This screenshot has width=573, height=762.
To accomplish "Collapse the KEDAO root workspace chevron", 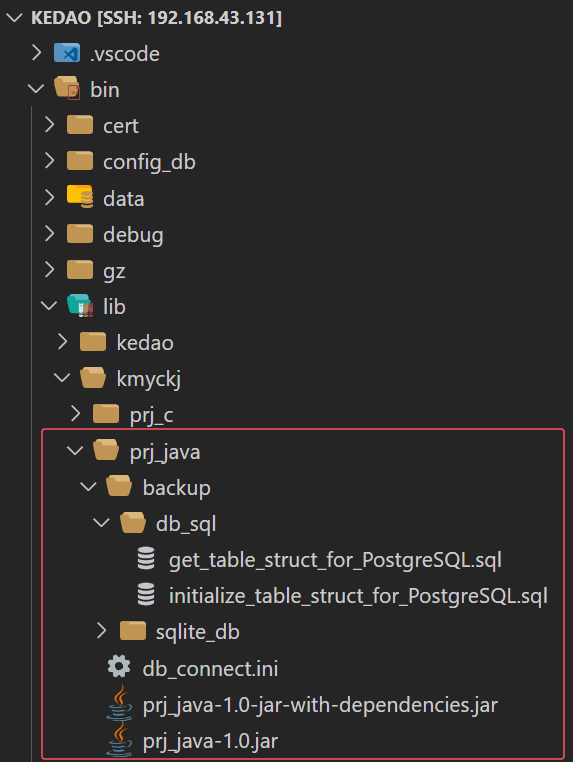I will point(14,18).
